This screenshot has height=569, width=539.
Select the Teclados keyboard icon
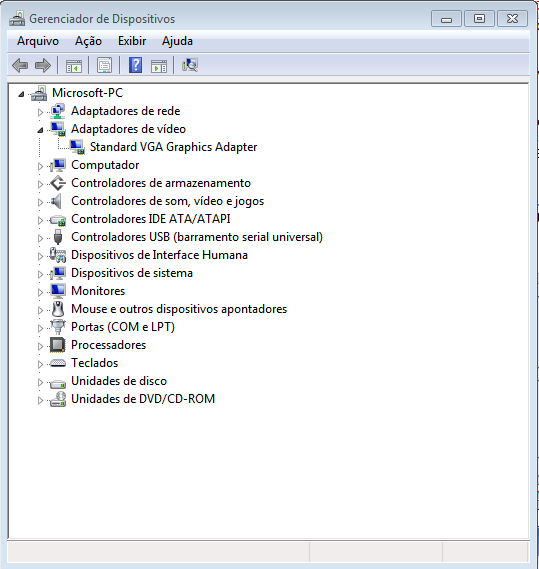coord(58,363)
